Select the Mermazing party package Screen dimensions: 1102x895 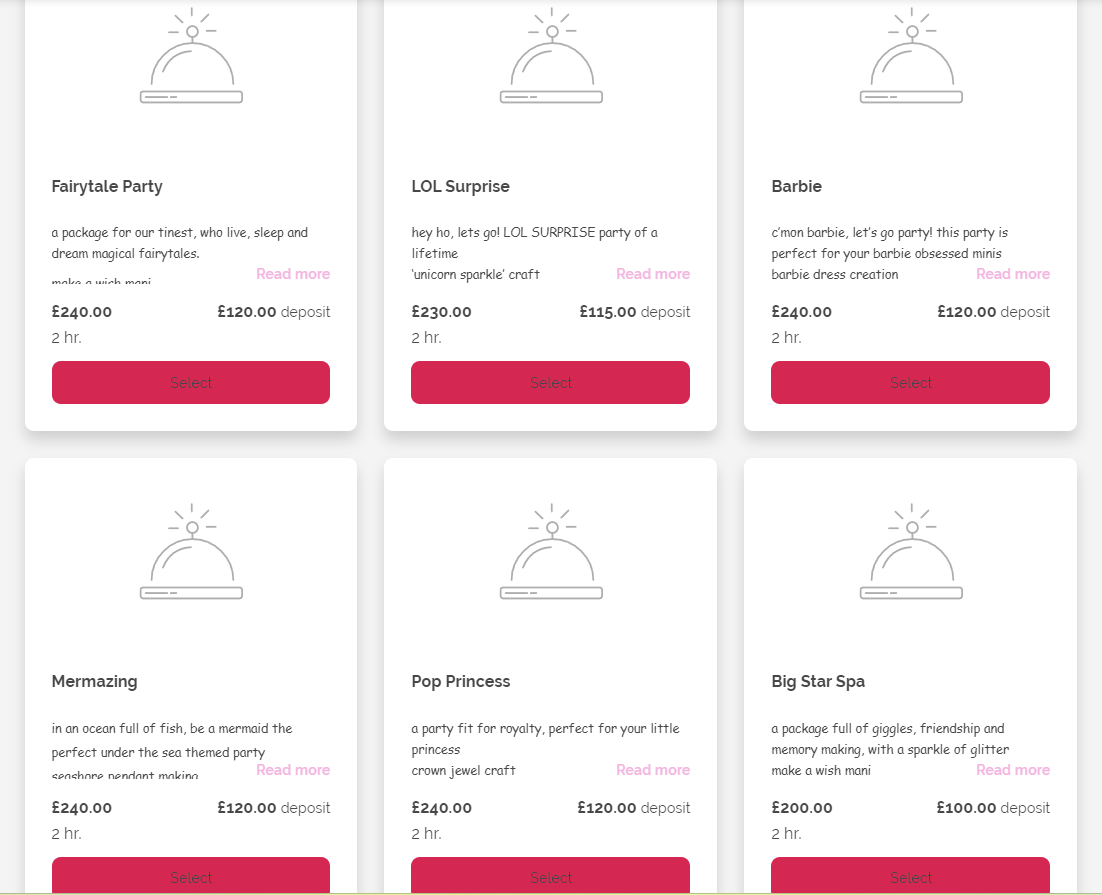(191, 876)
